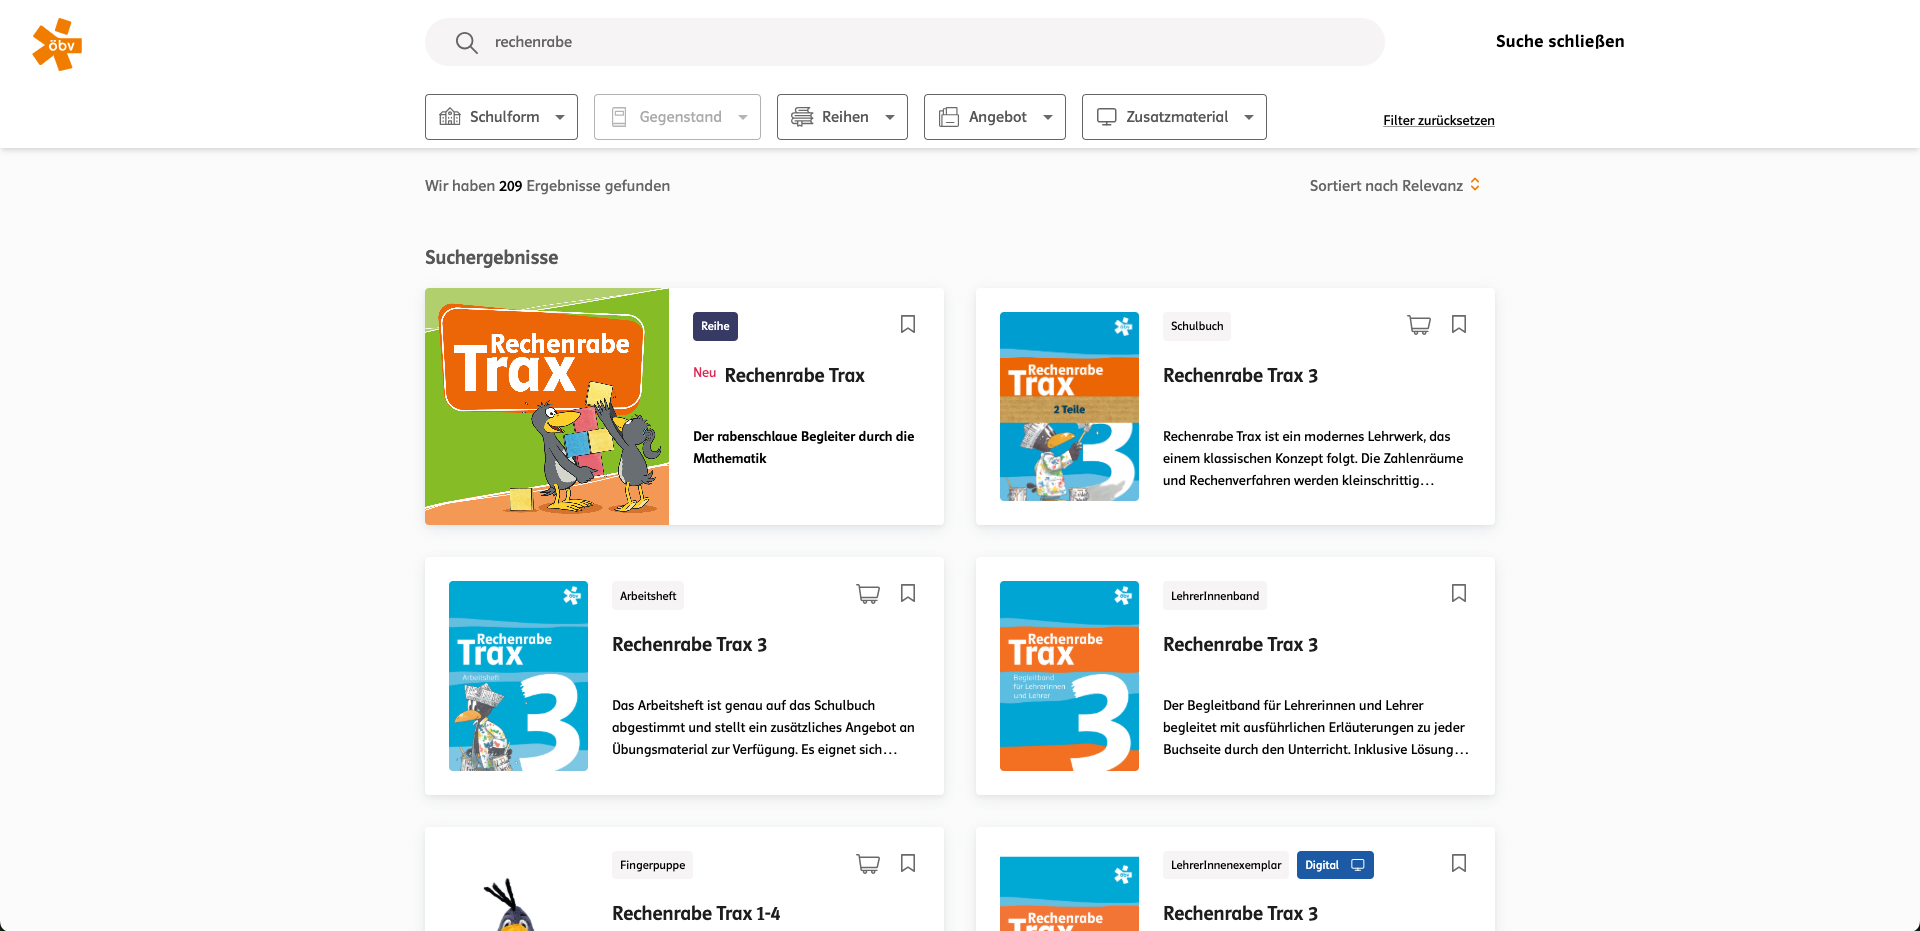Toggle bookmark on Schulbuch Rechenrabe Trax 3

coord(1459,324)
